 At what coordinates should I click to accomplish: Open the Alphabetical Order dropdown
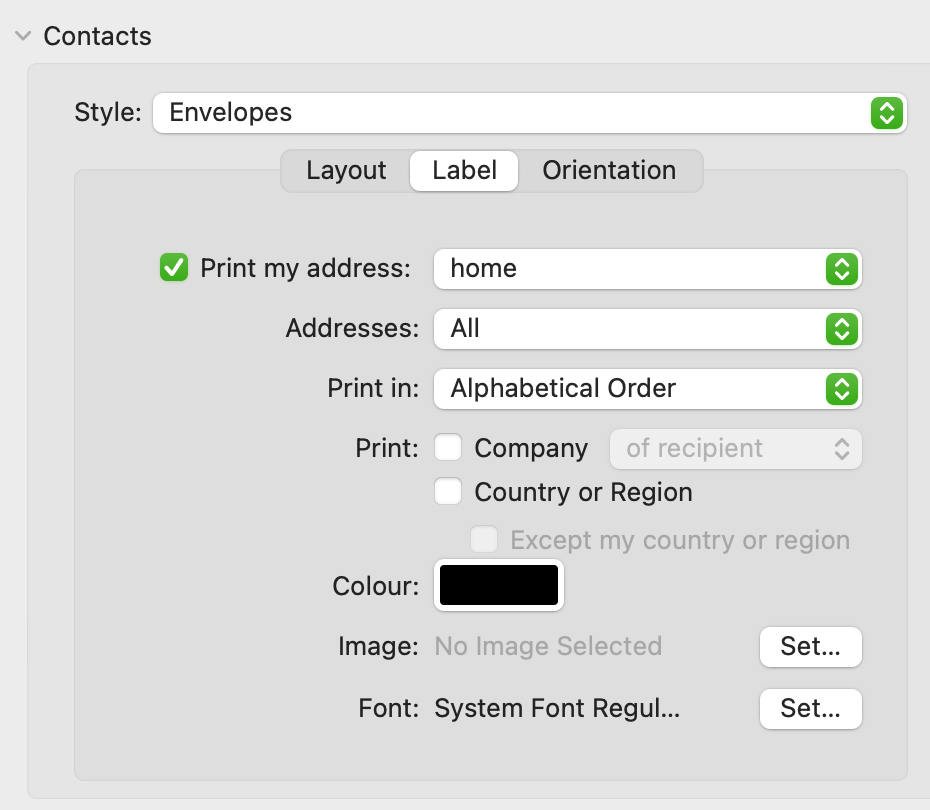click(647, 389)
